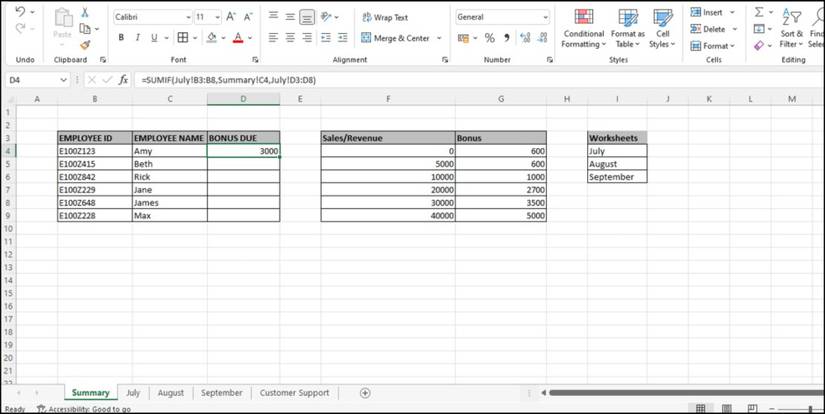
Task: Open Format as Table menu
Action: pyautogui.click(x=628, y=28)
